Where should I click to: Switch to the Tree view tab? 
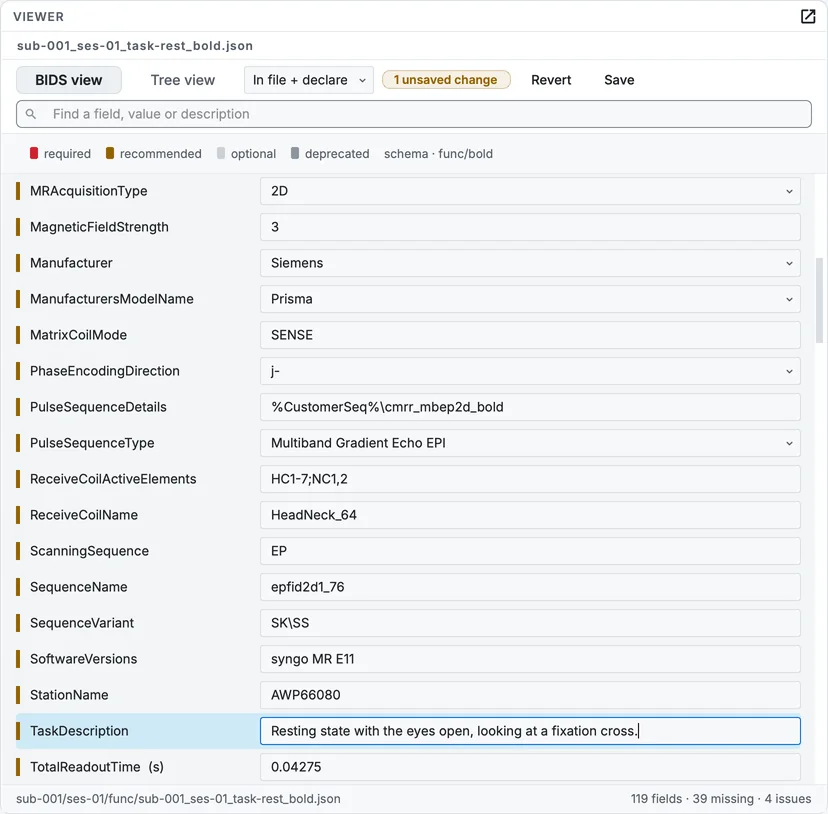[x=183, y=80]
